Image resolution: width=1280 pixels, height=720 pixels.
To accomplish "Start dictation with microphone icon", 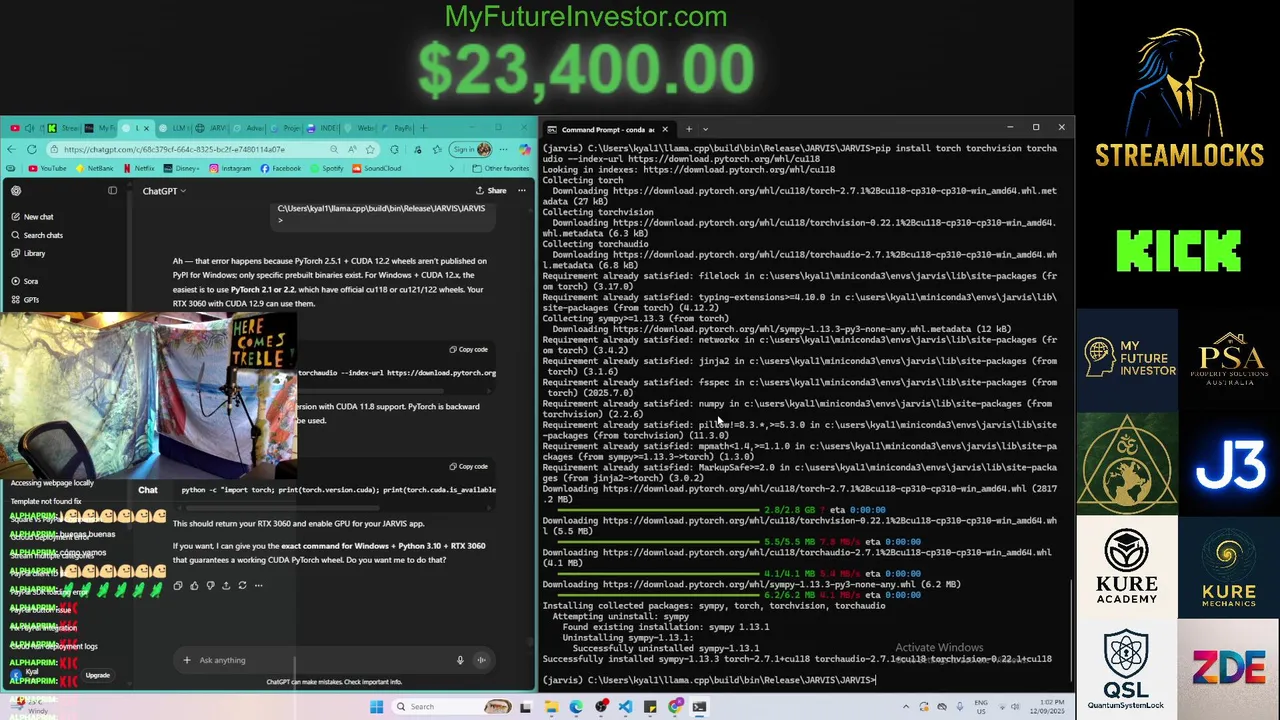I will [x=460, y=660].
